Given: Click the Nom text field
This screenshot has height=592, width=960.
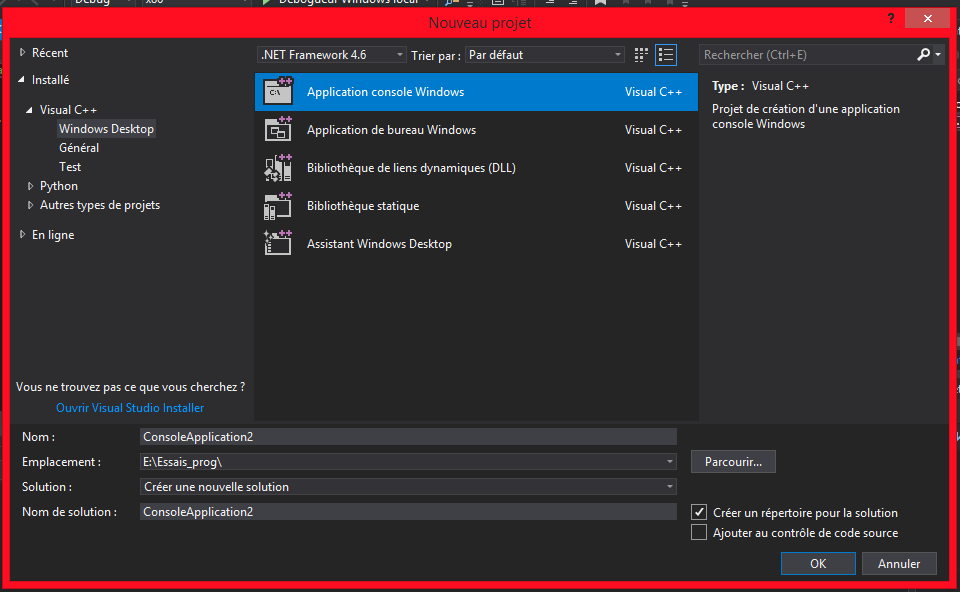Looking at the screenshot, I should point(408,437).
